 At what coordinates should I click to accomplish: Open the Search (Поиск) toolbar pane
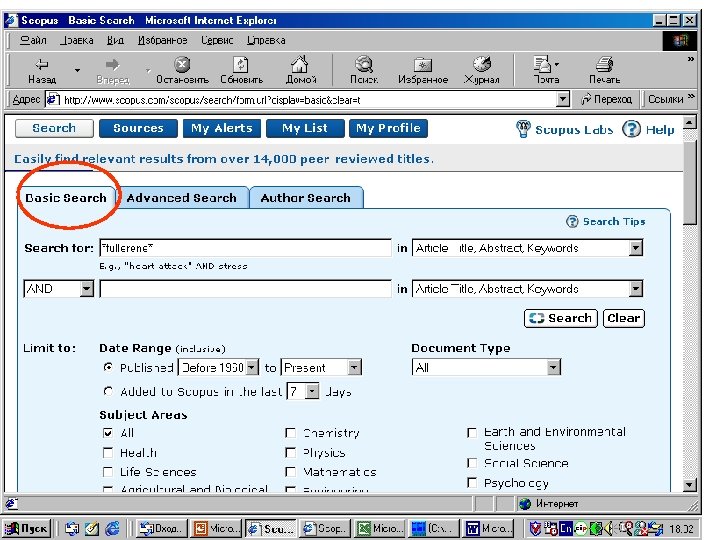(364, 70)
